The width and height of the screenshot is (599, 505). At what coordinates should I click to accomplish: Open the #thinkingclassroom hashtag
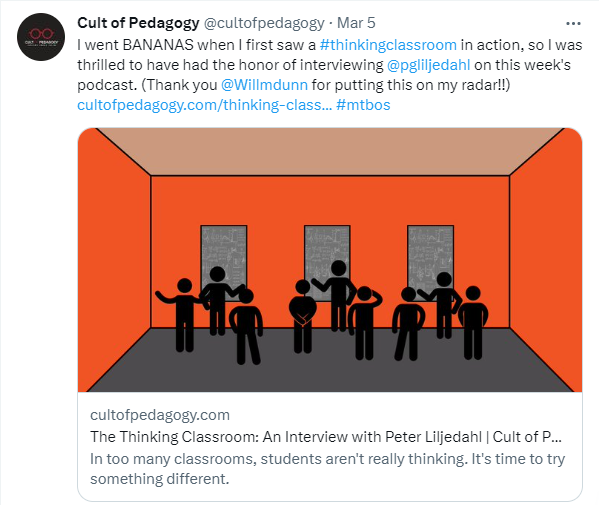tap(388, 45)
